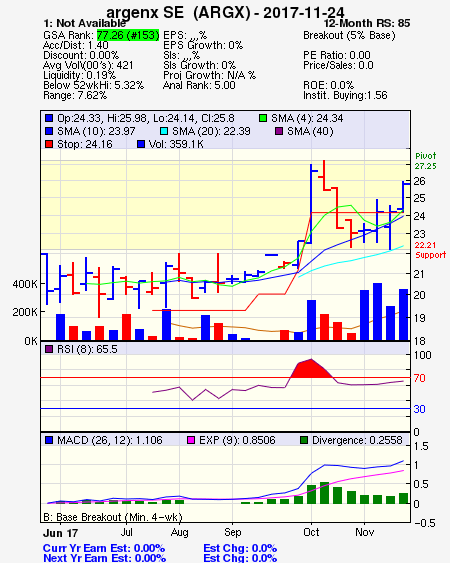Image resolution: width=450 pixels, height=563 pixels.
Task: Click the Range: 7.62% text
Action: point(75,96)
